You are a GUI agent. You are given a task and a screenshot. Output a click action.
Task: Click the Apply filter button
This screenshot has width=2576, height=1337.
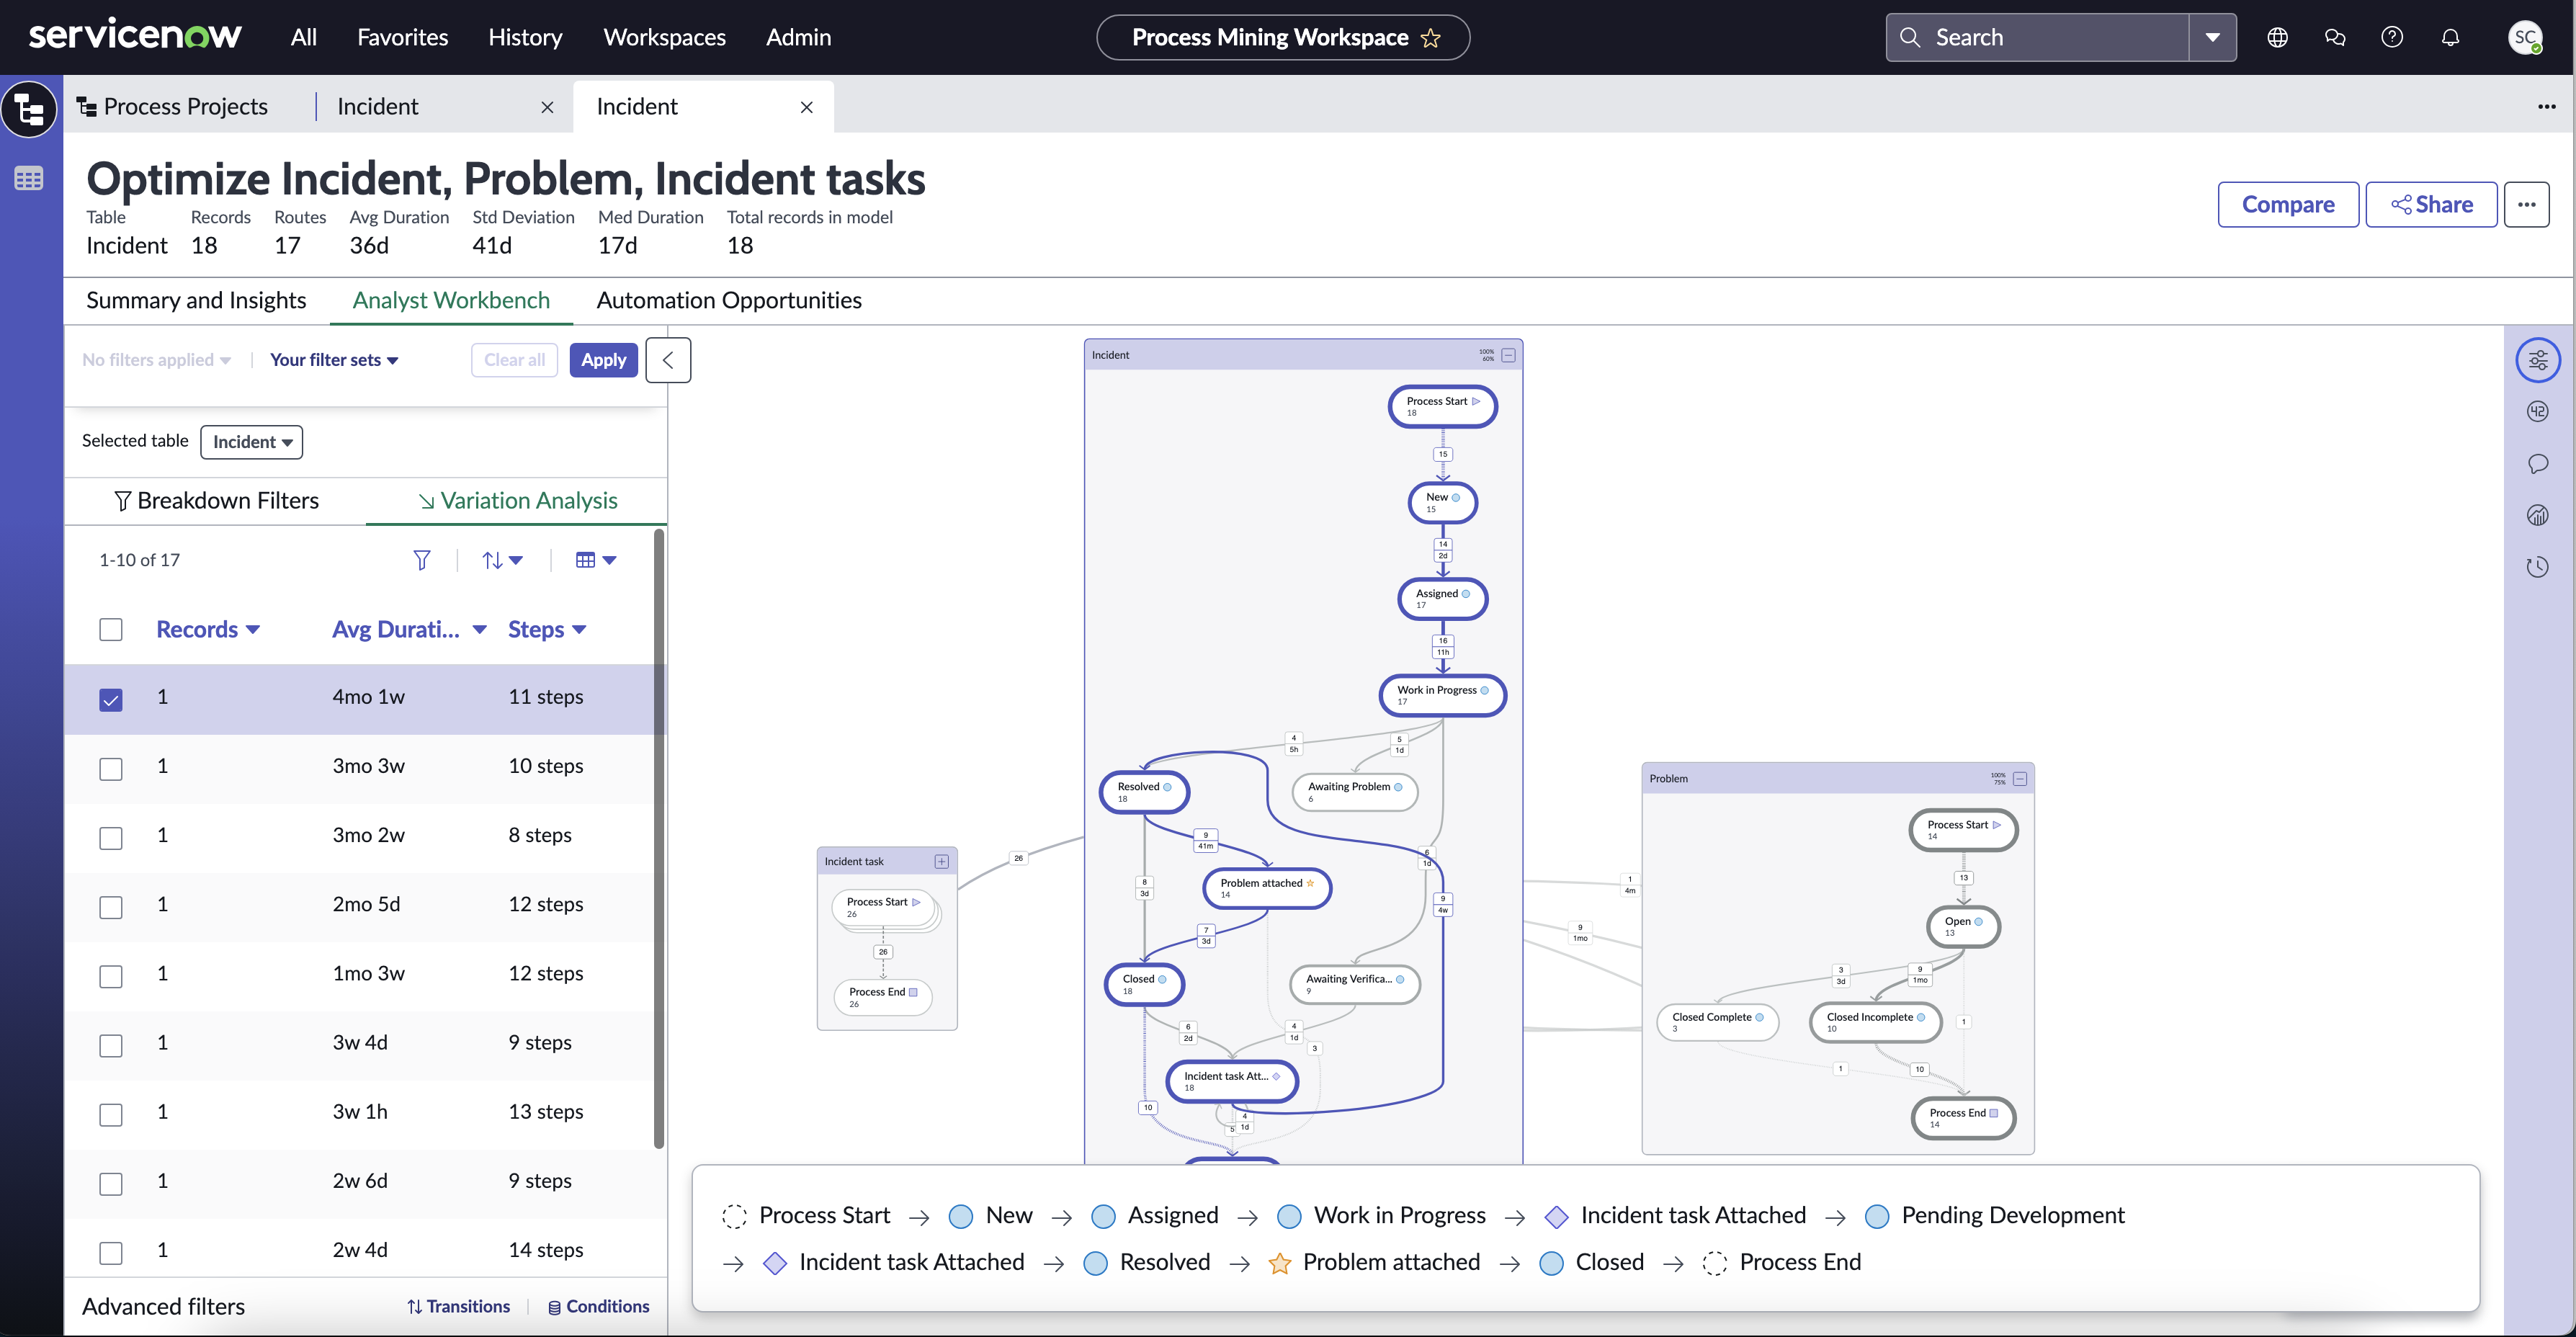604,360
